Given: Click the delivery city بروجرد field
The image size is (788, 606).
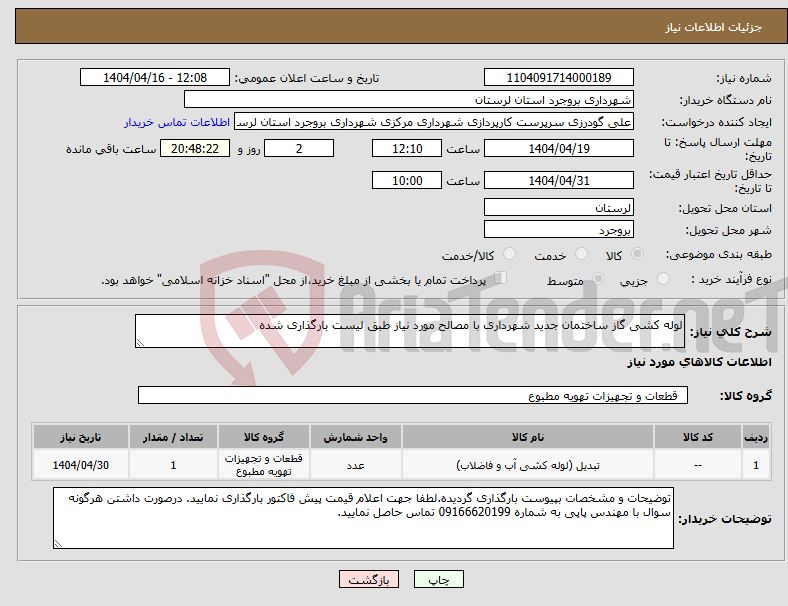Looking at the screenshot, I should (558, 229).
